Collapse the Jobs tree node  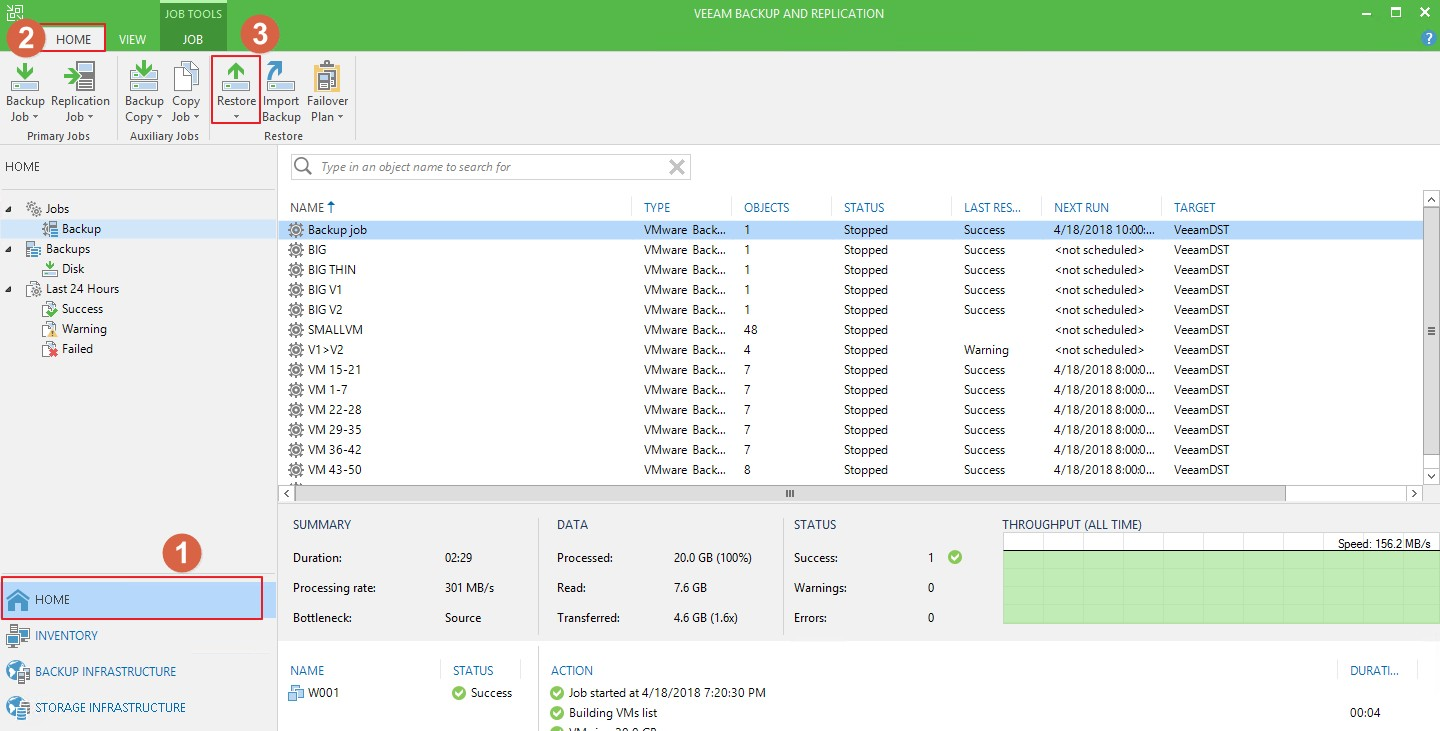pyautogui.click(x=10, y=209)
